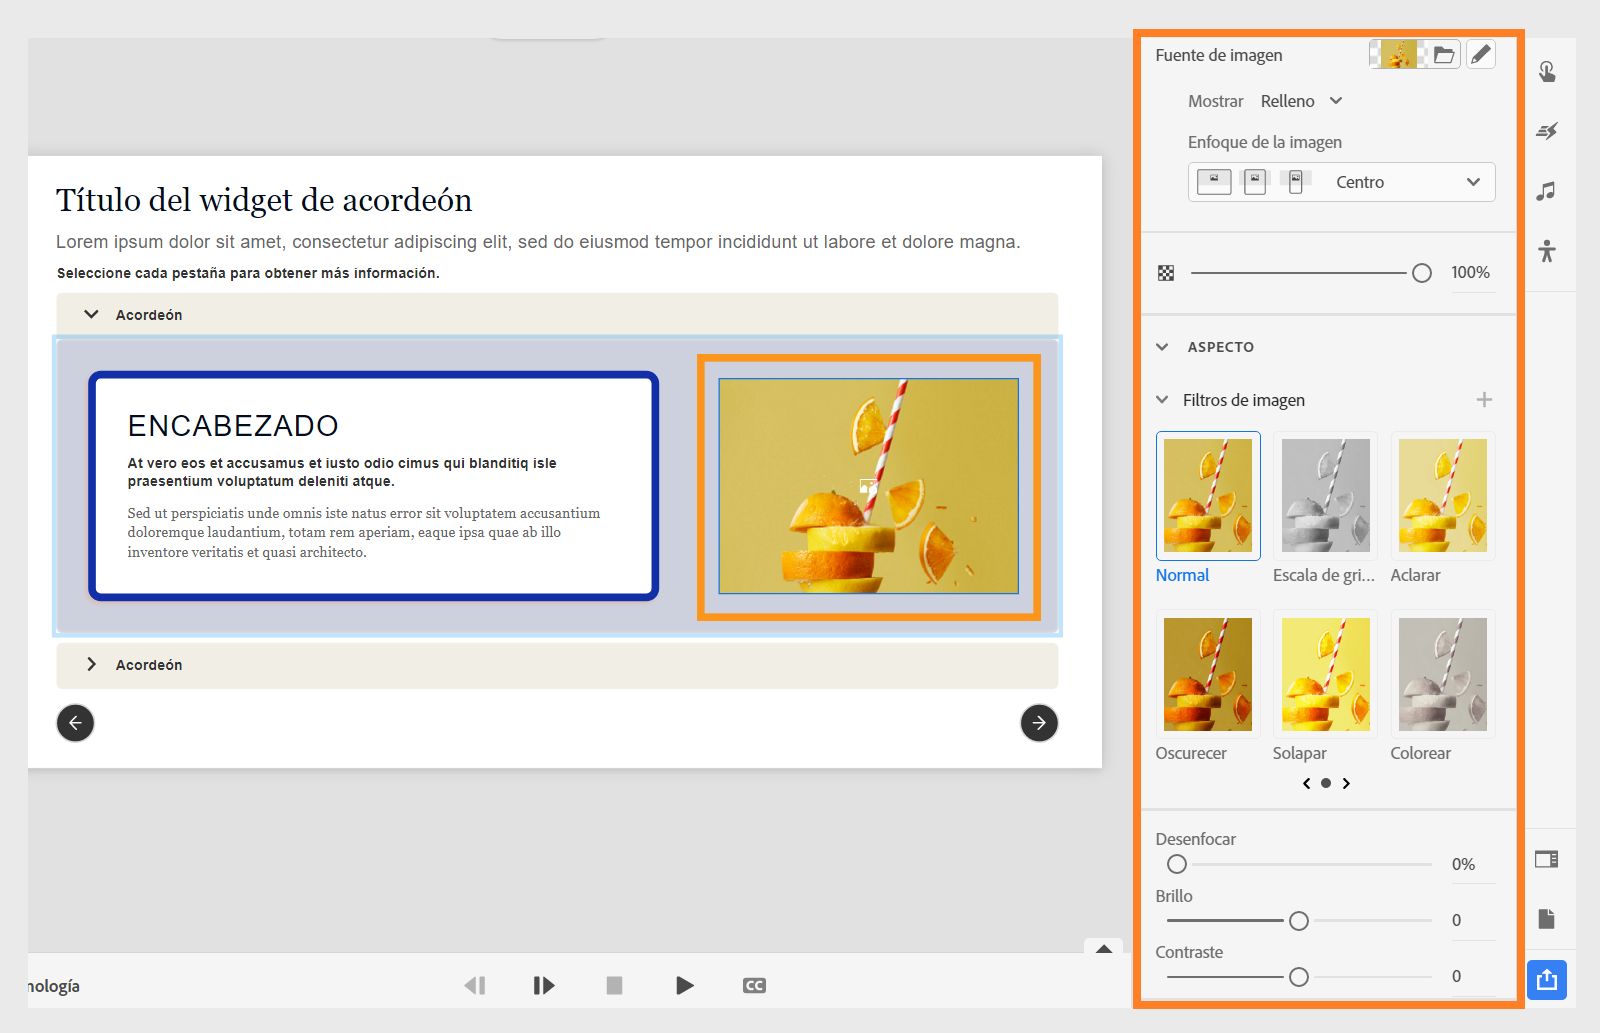Open the document page icon in the sidebar
The height and width of the screenshot is (1033, 1600).
point(1547,919)
